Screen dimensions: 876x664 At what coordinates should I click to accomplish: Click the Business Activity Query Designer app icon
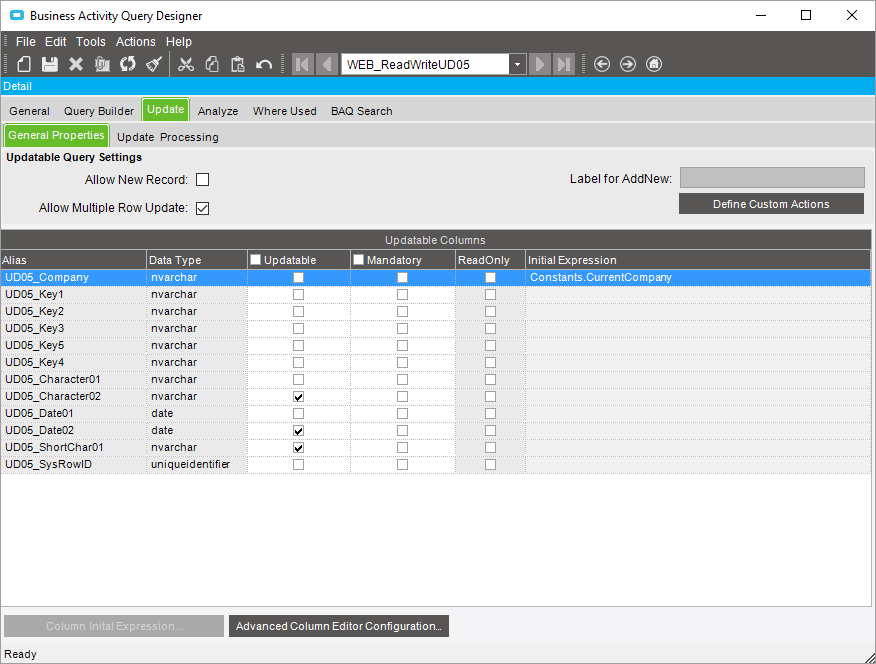[x=17, y=16]
